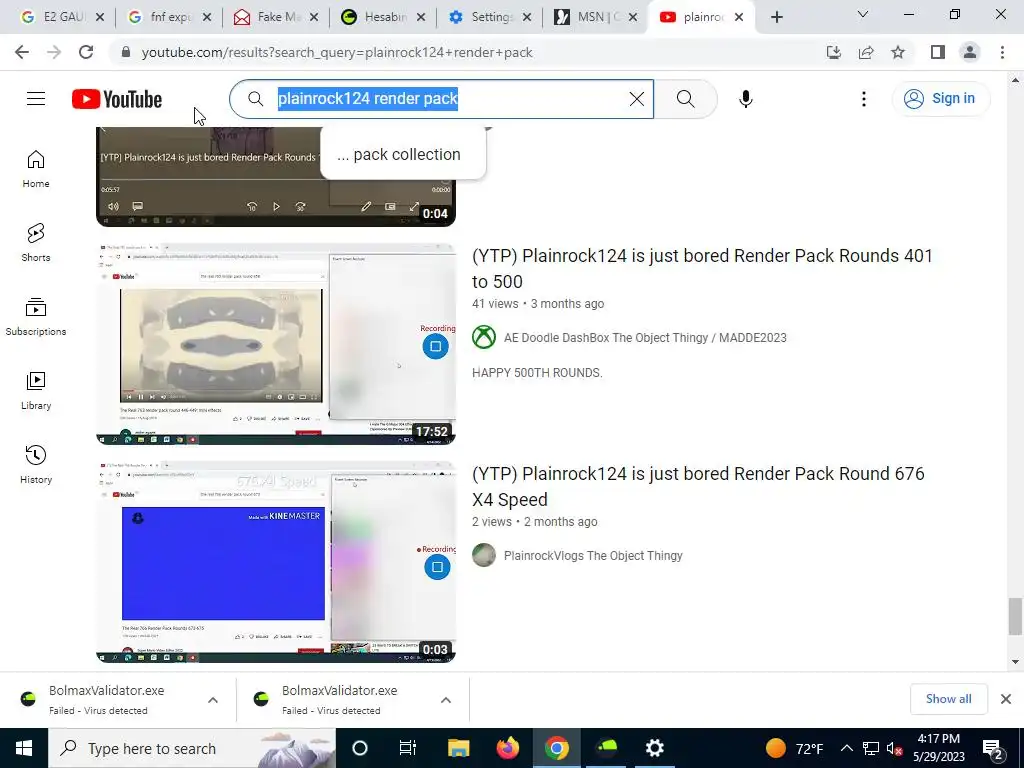Open YouTube settings three-dot menu
1024x768 pixels.
864,99
